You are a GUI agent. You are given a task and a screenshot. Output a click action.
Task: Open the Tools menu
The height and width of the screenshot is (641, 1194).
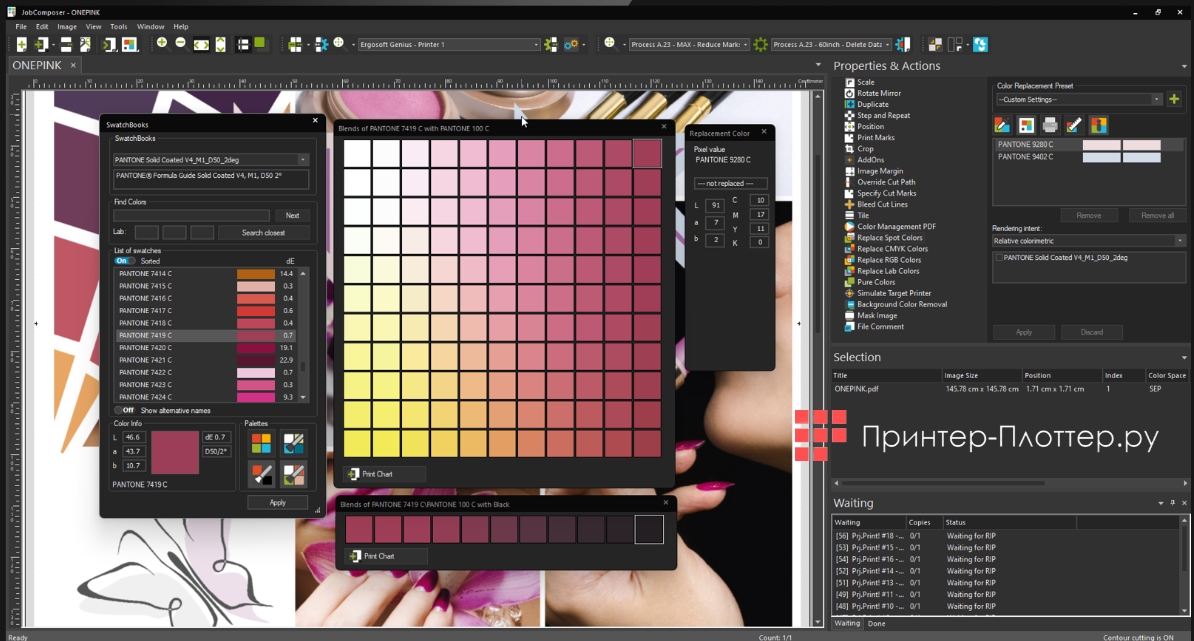point(118,27)
